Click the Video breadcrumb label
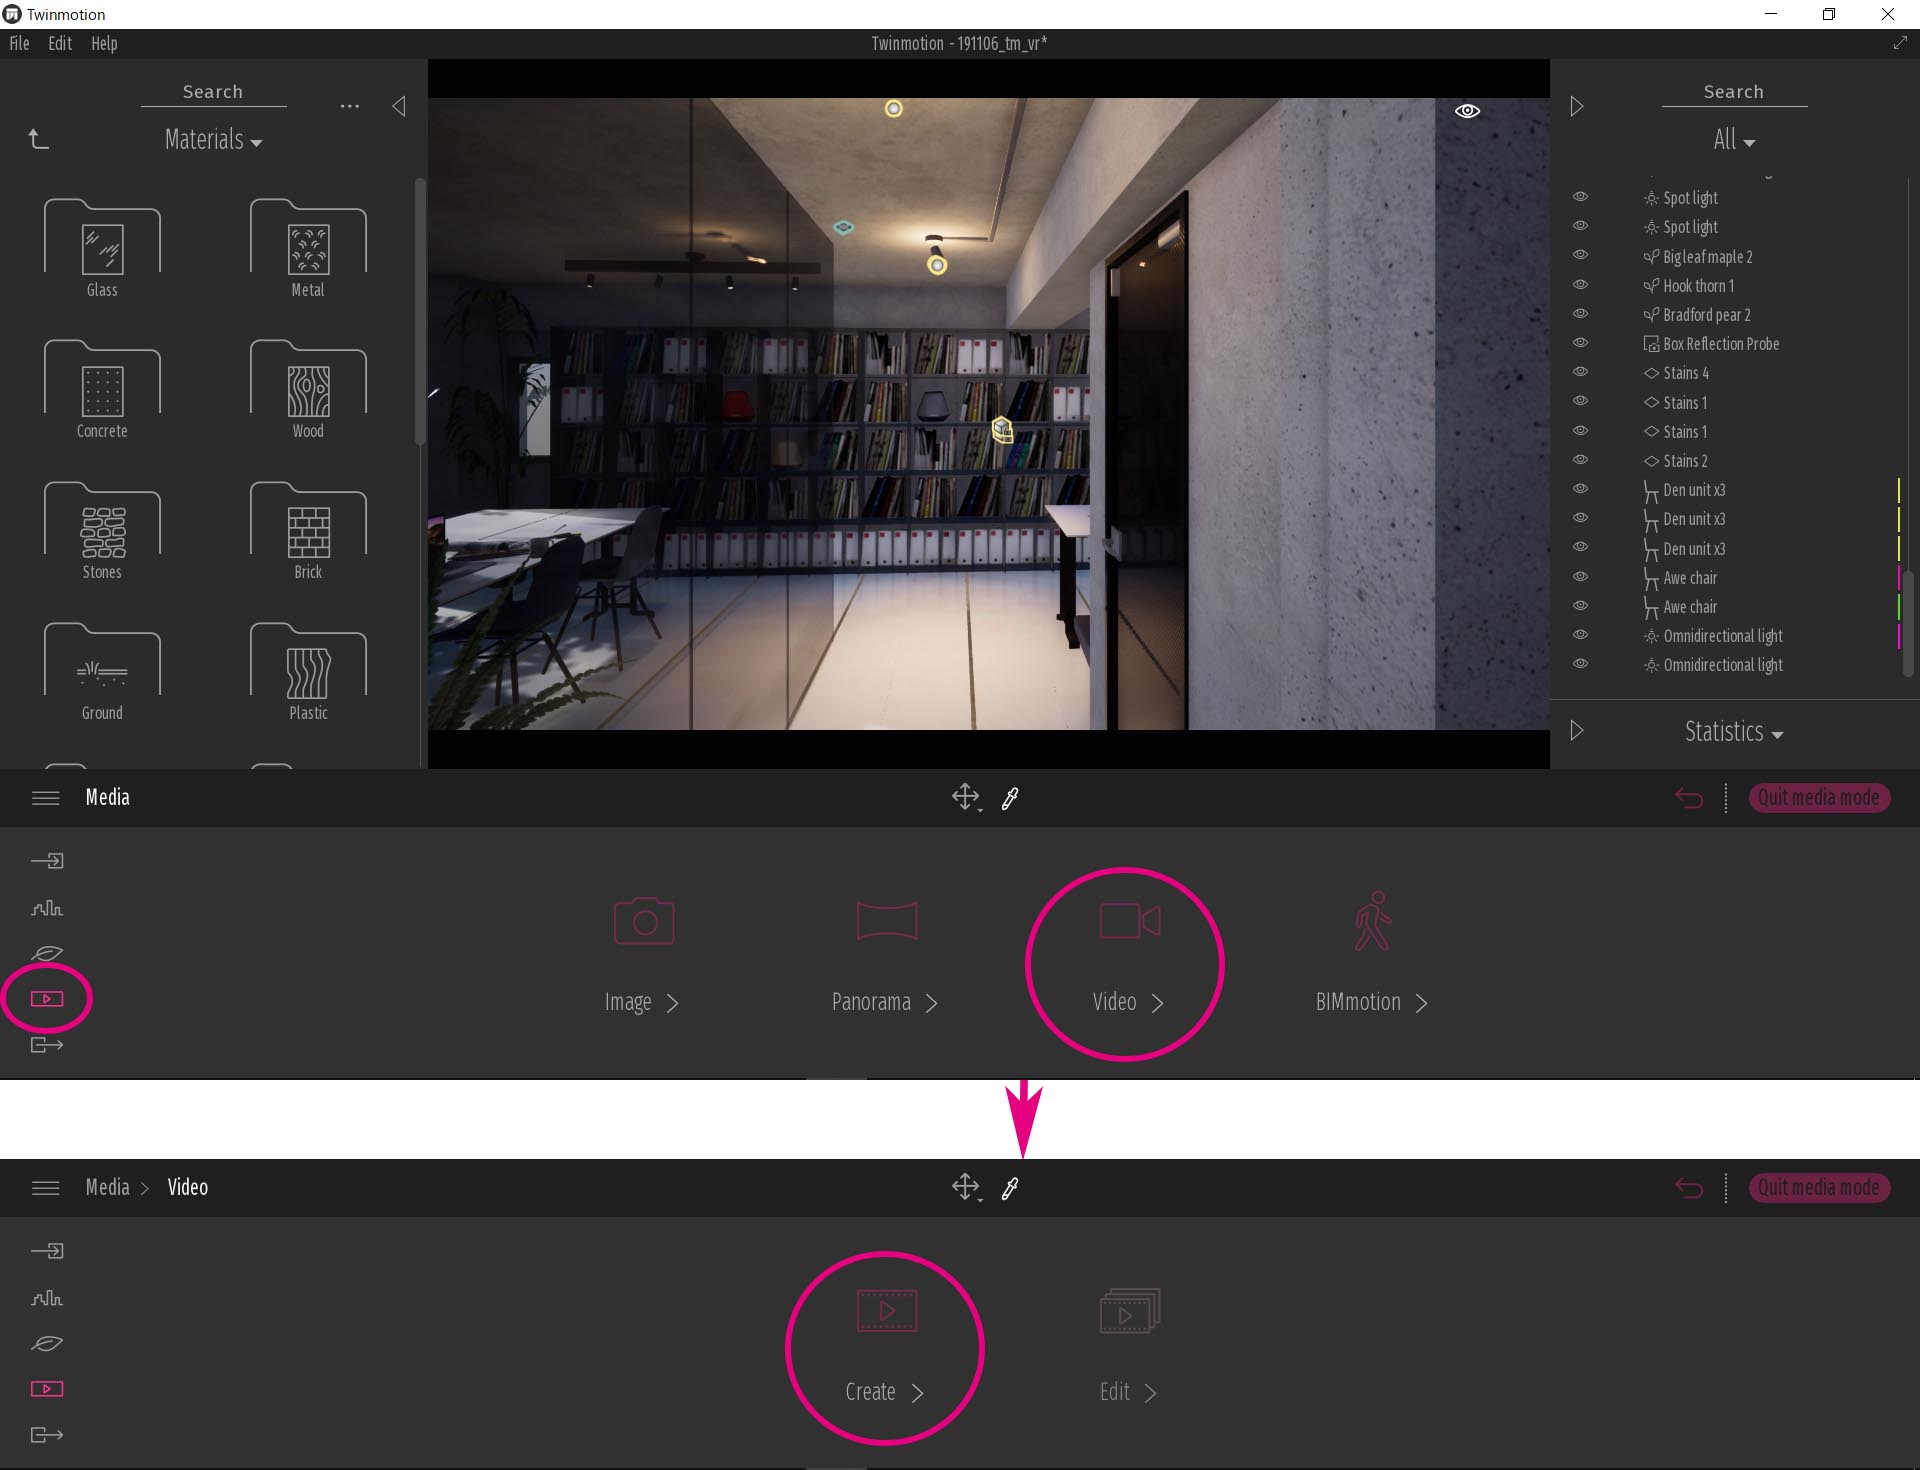 (188, 1188)
